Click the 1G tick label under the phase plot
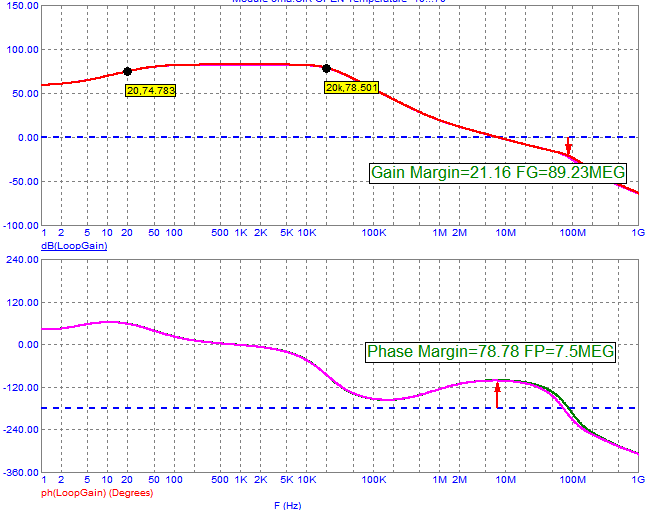Viewport: 662px width, 510px height. click(x=638, y=480)
